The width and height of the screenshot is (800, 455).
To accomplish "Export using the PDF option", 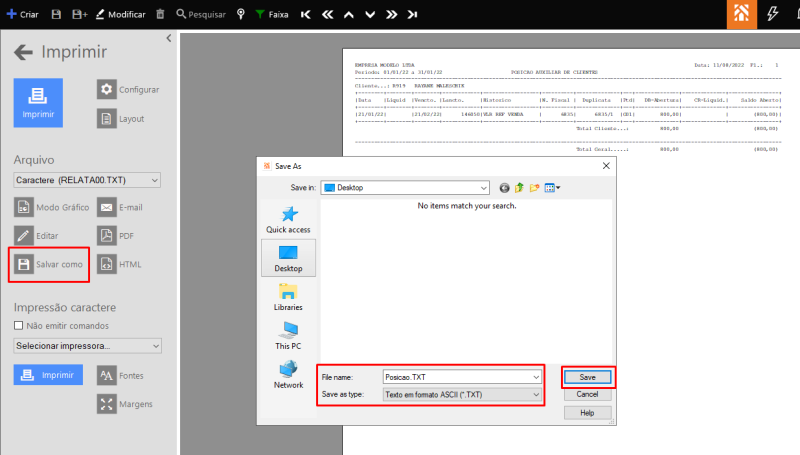I will click(116, 236).
